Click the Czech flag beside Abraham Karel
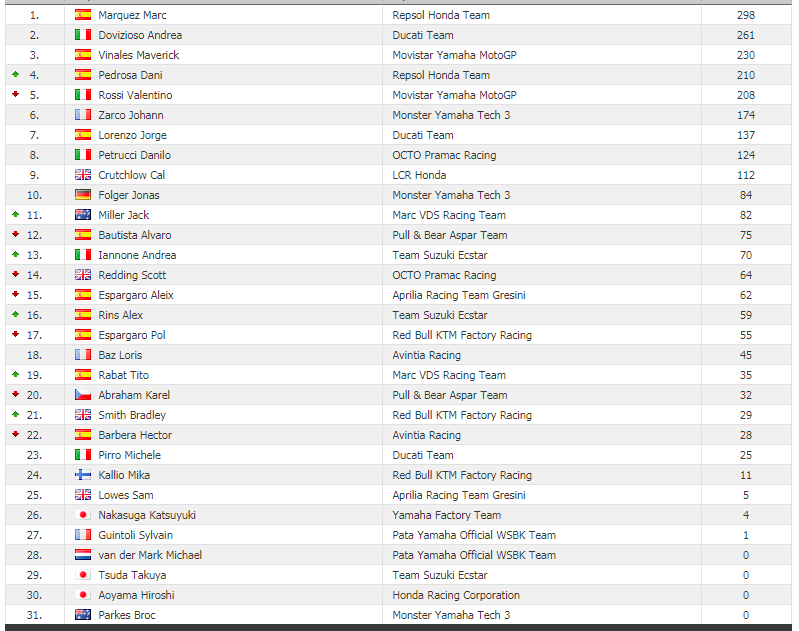 point(83,395)
